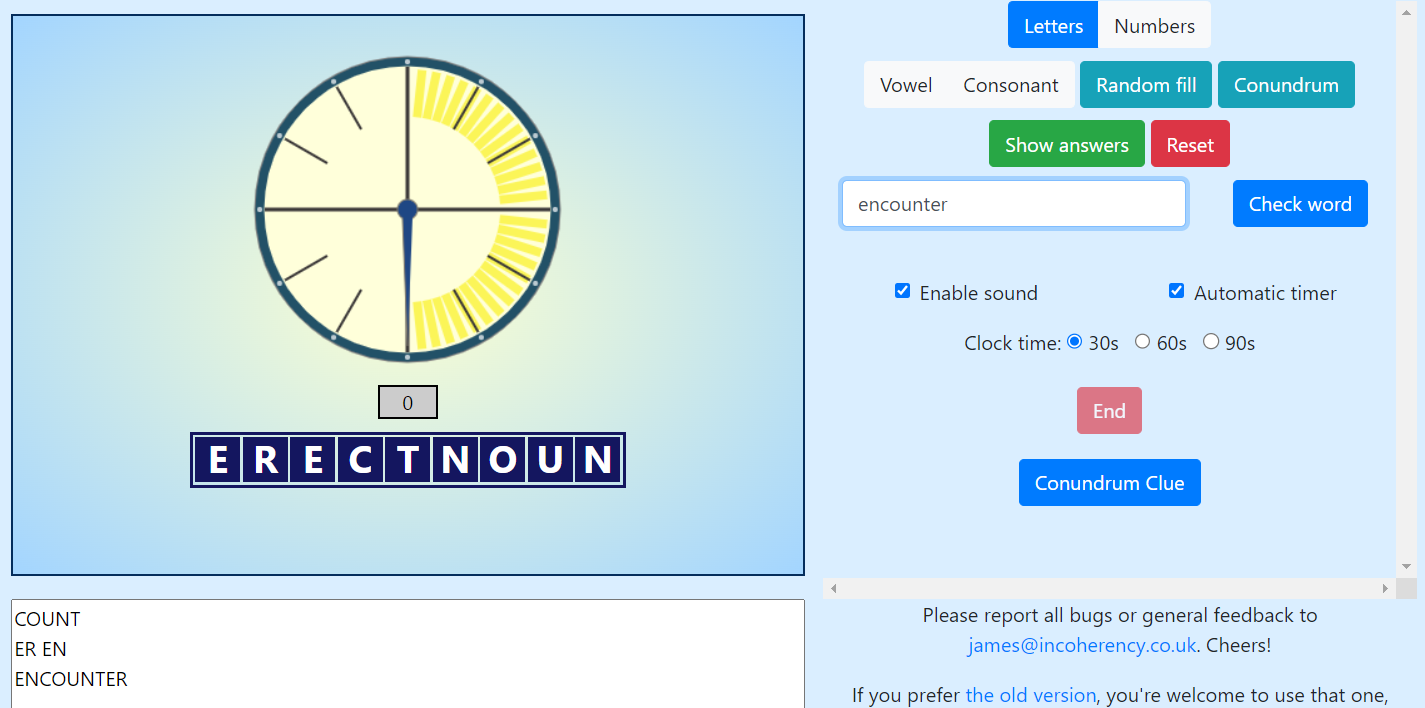
Task: Uncheck the Automatic timer option
Action: [1176, 291]
